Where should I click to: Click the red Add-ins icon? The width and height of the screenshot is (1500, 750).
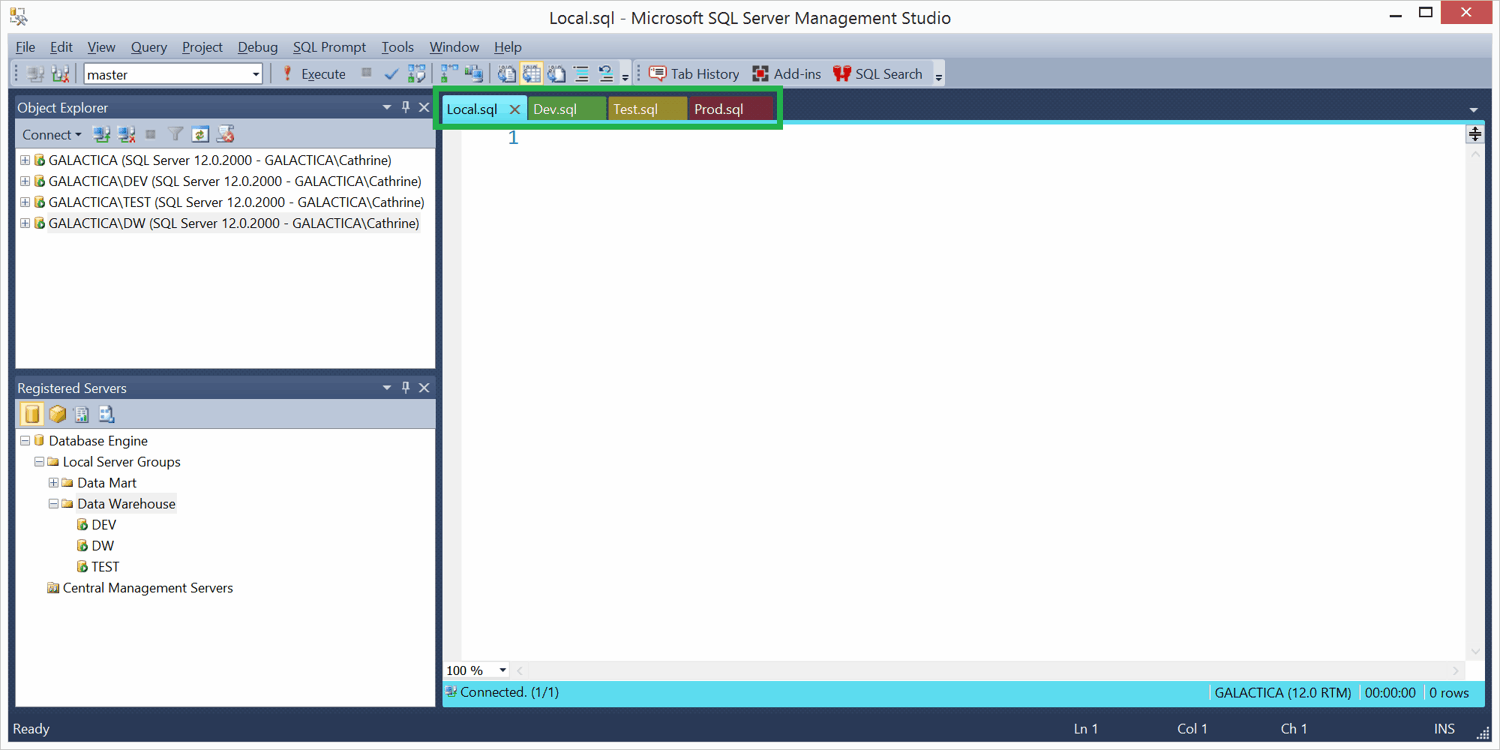pos(760,74)
